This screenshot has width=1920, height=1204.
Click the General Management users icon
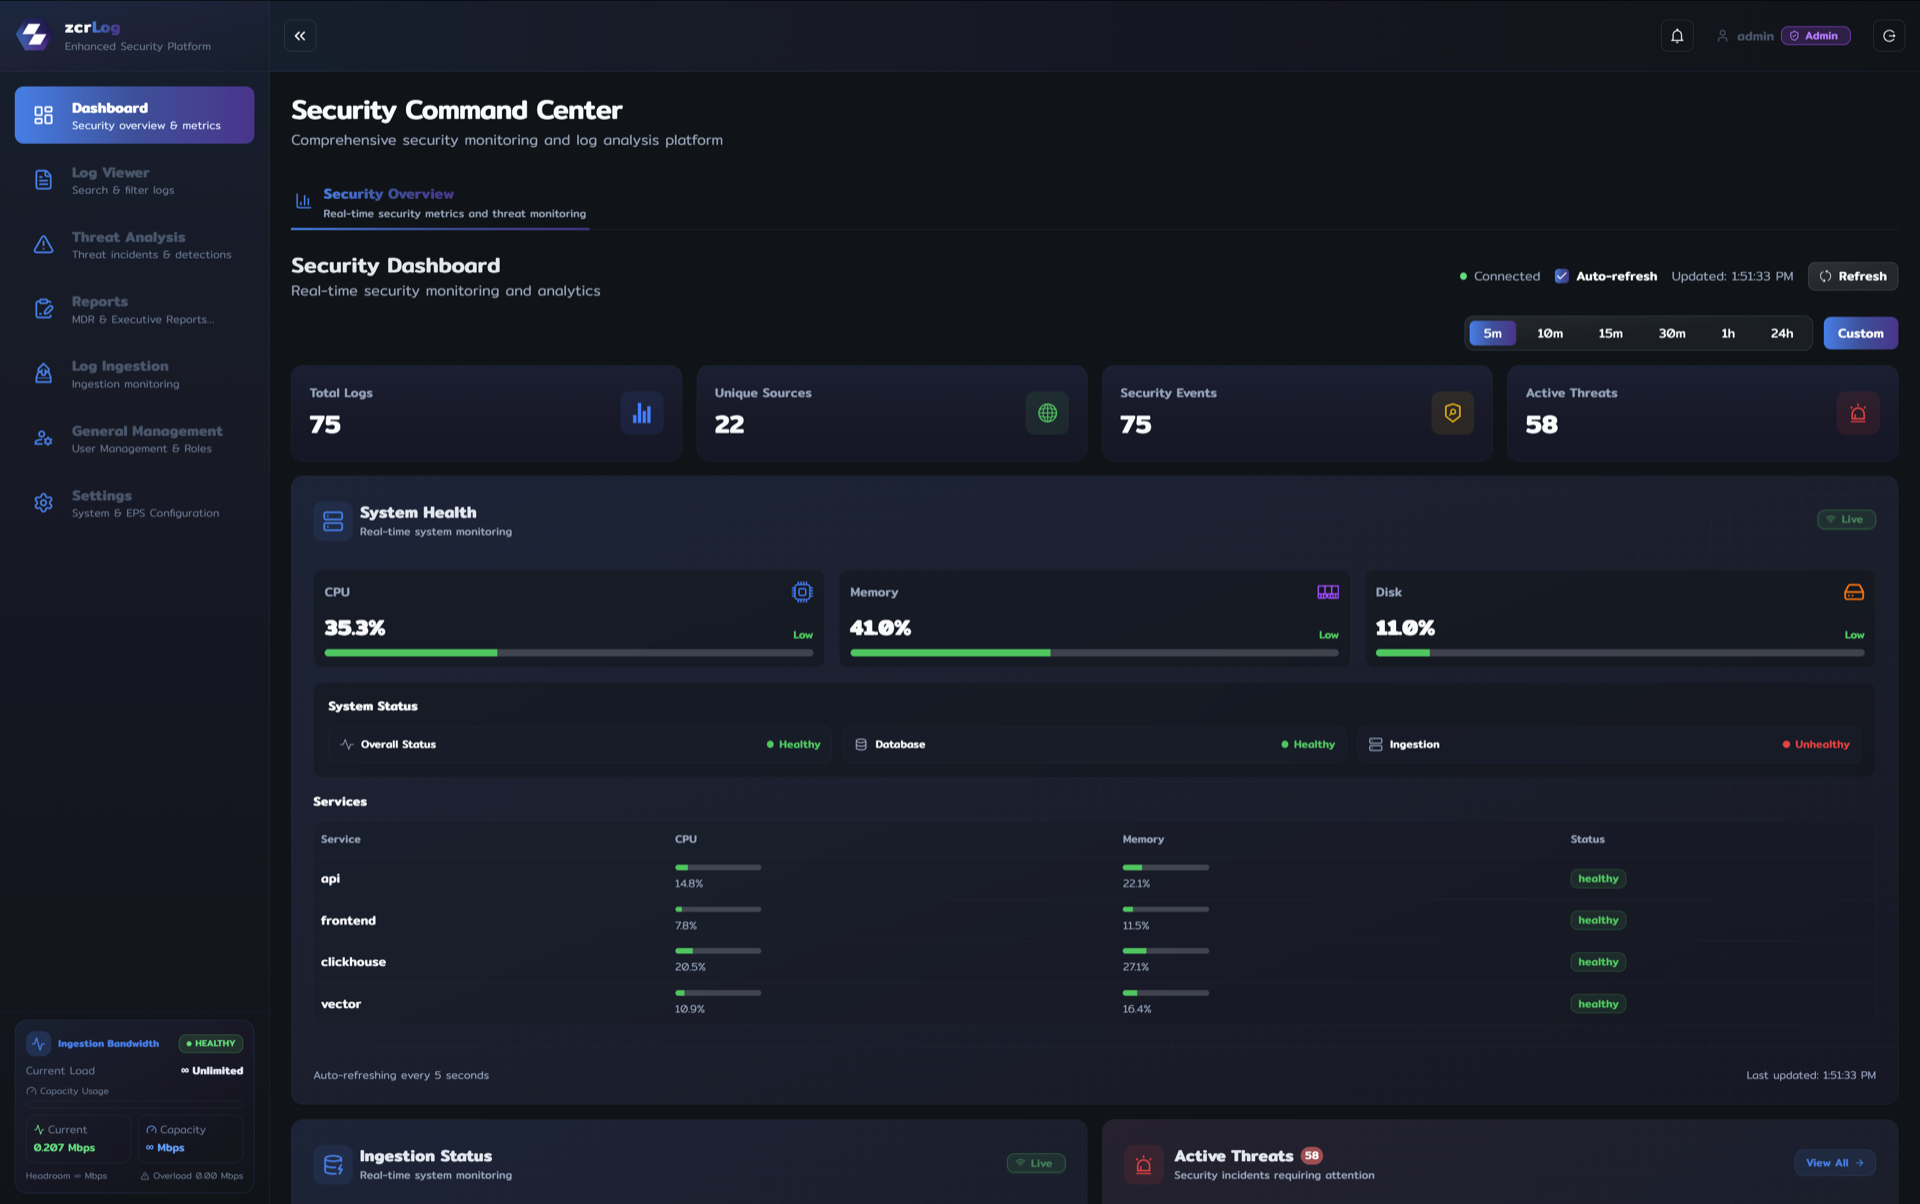[43, 439]
